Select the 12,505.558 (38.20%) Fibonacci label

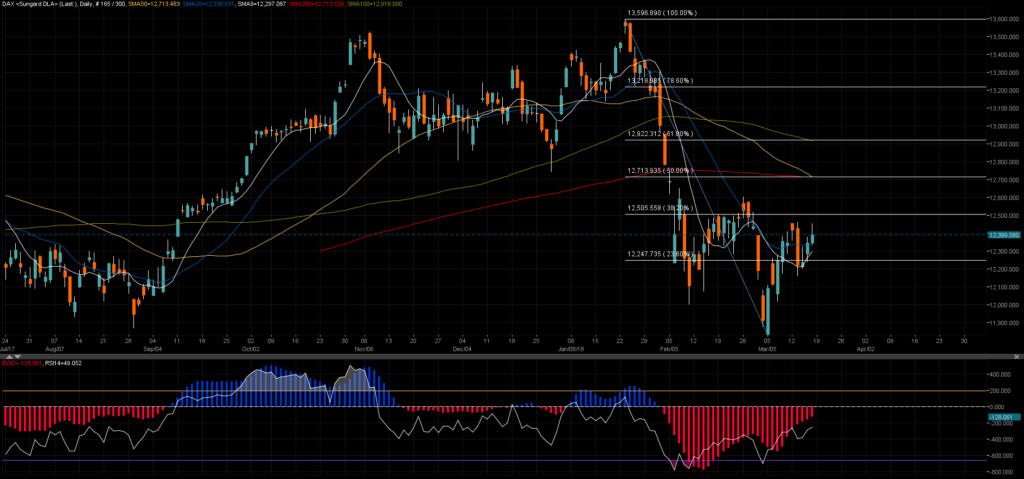pos(660,208)
